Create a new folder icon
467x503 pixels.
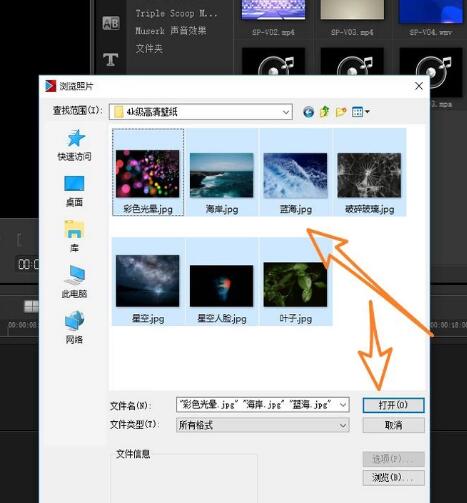(341, 112)
